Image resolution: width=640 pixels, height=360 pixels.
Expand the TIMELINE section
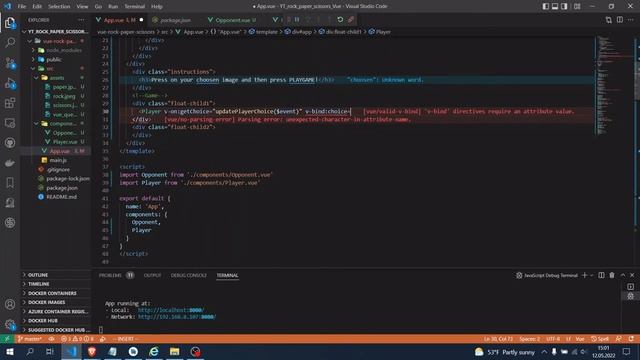(56, 284)
